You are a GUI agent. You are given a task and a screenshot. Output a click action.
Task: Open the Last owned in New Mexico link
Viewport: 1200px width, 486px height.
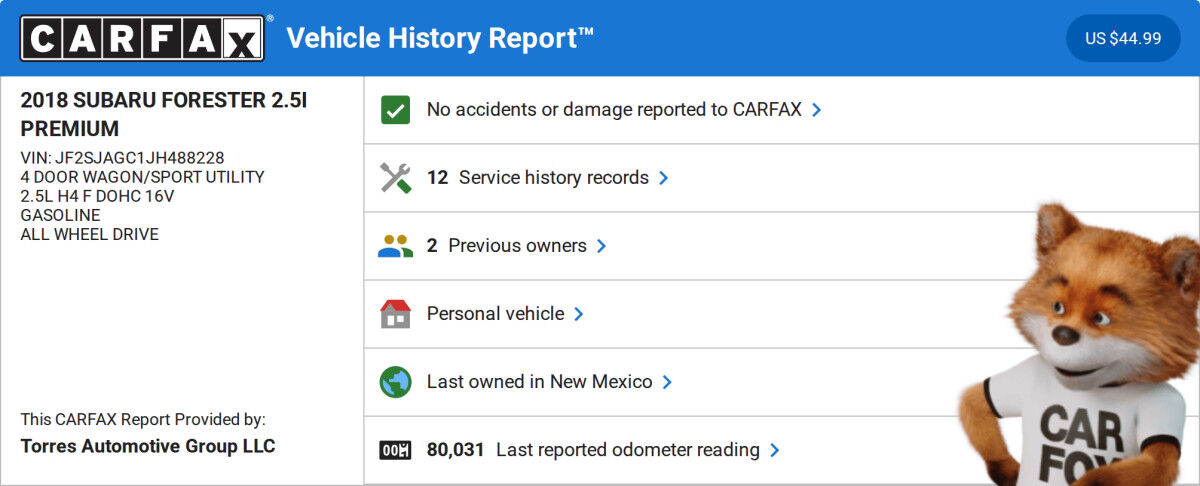(x=539, y=382)
